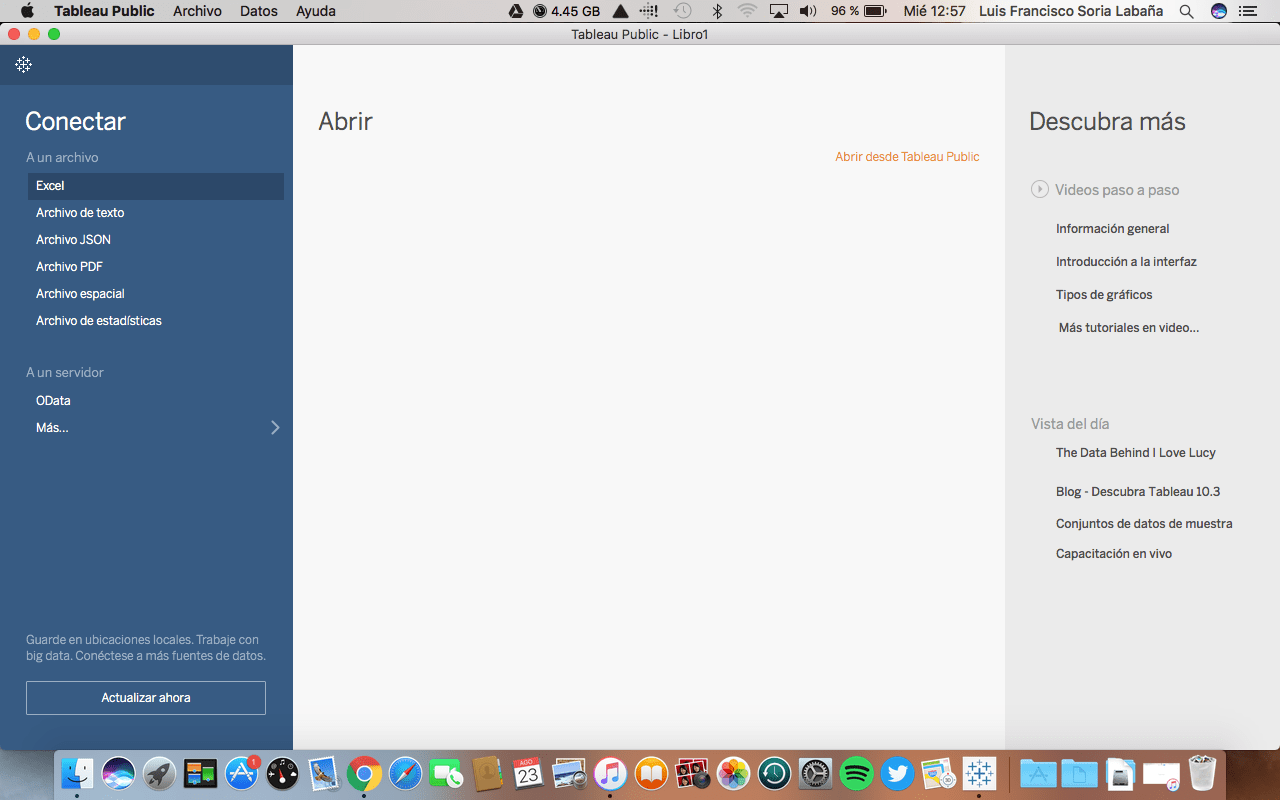Image resolution: width=1280 pixels, height=800 pixels.
Task: Launch Siri from the dock
Action: pos(118,773)
